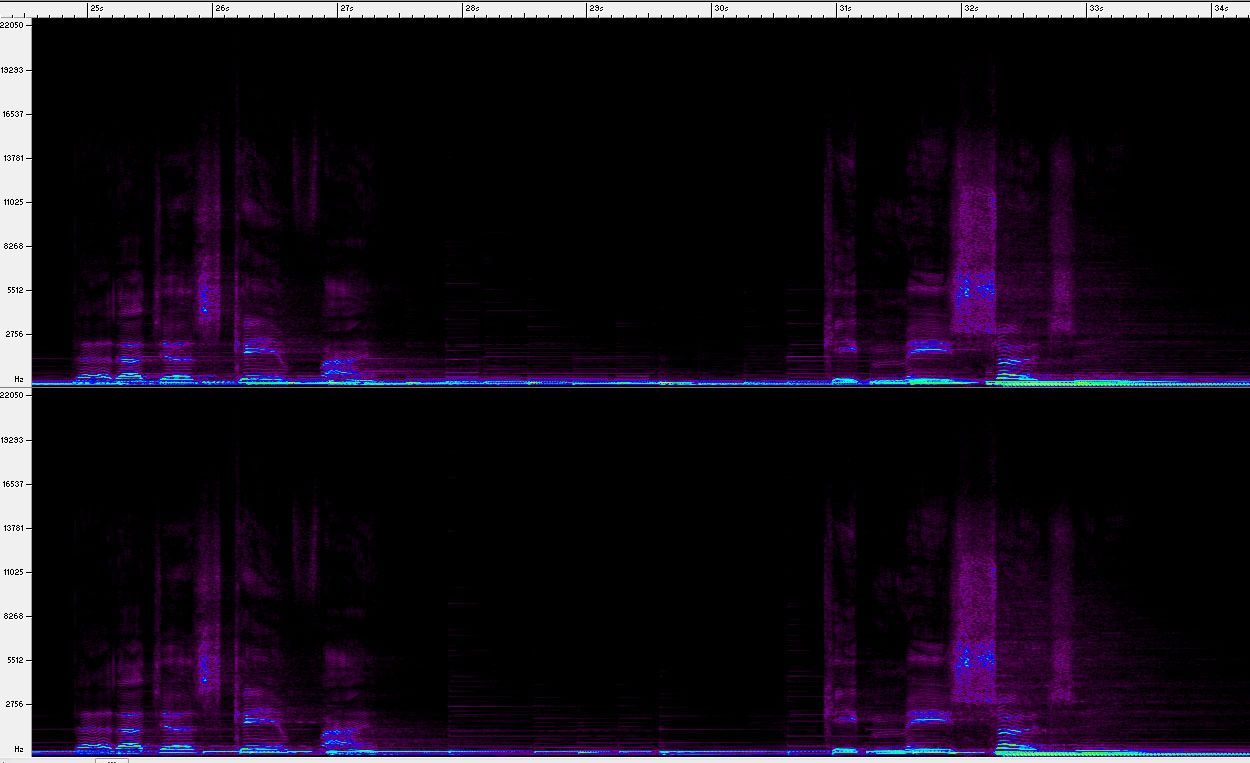Click the 22050 label on the top channel axis

(14, 26)
